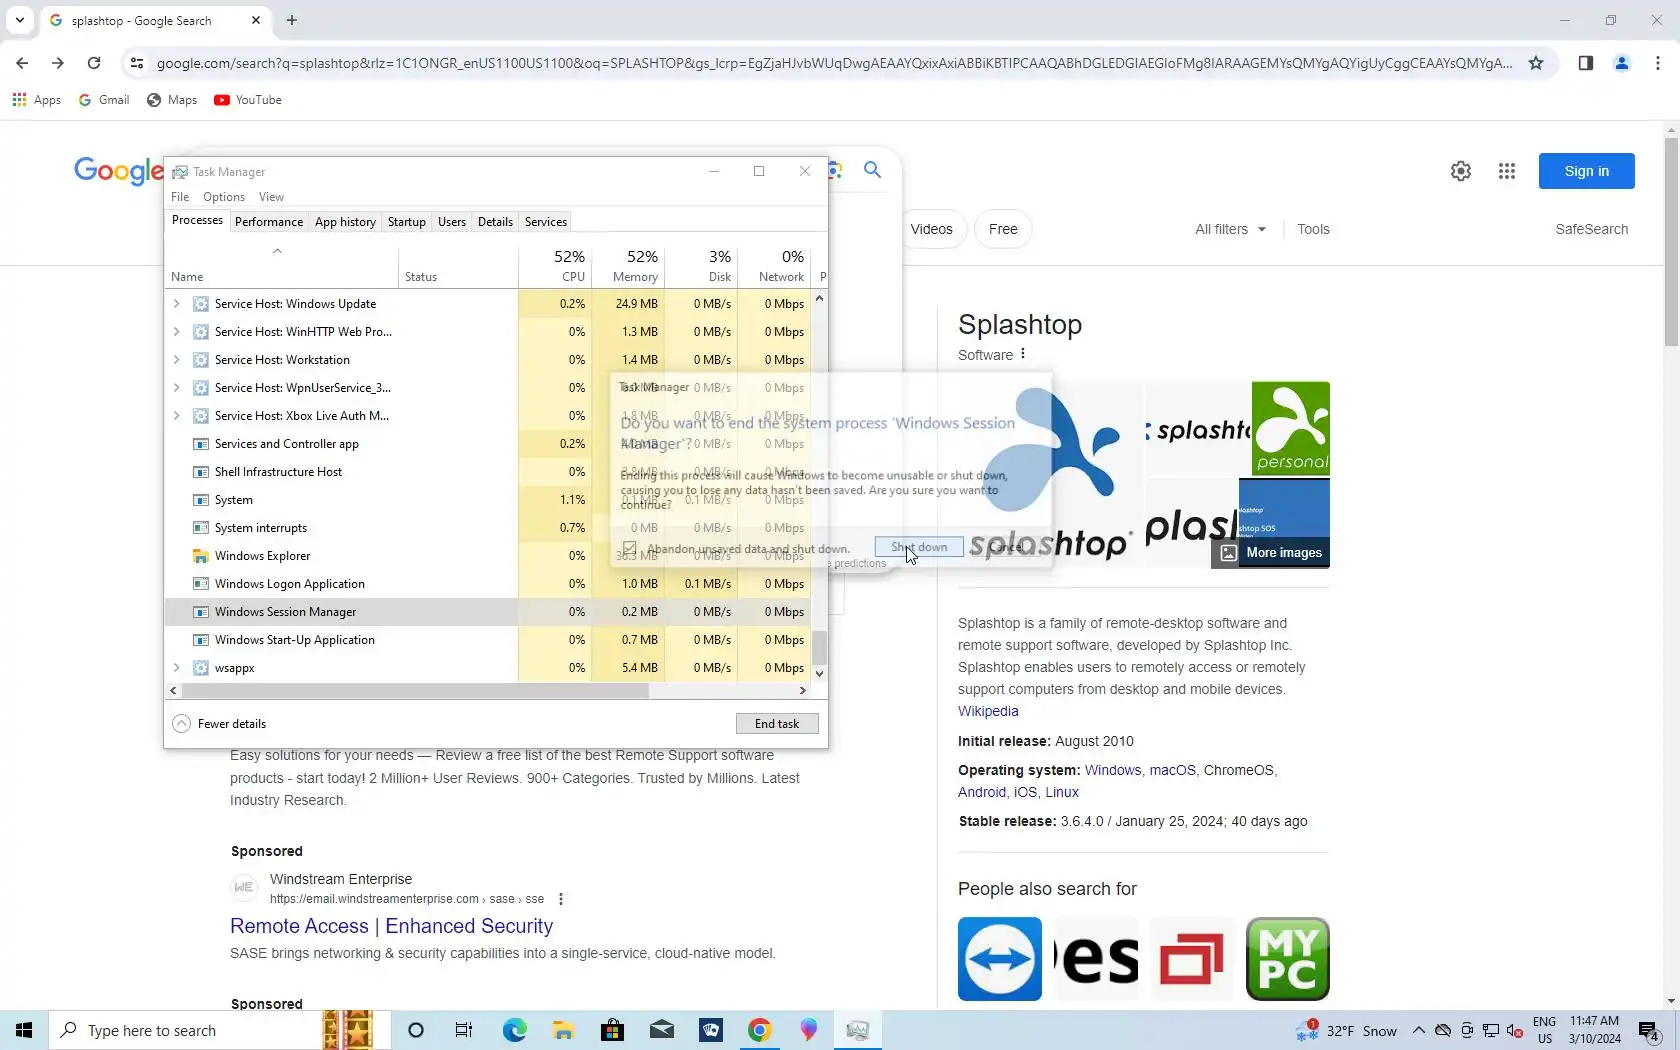Click the Task Manager horizontal scrollbar thumb
This screenshot has height=1050, width=1680.
tap(415, 690)
